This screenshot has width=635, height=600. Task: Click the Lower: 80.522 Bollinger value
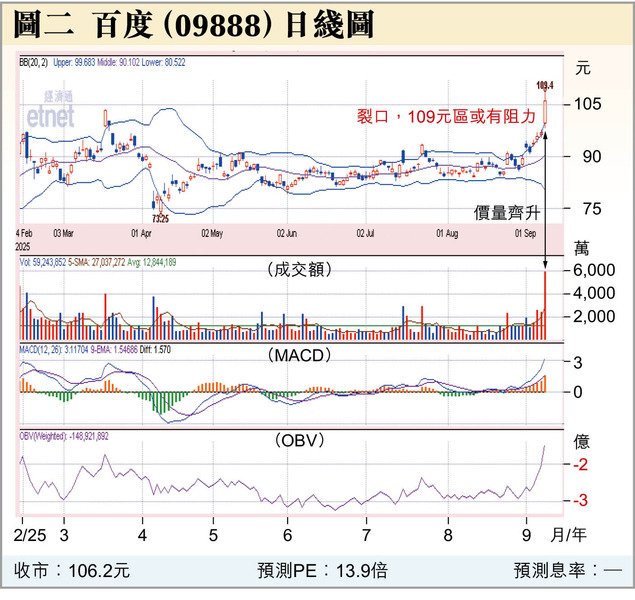pyautogui.click(x=163, y=63)
